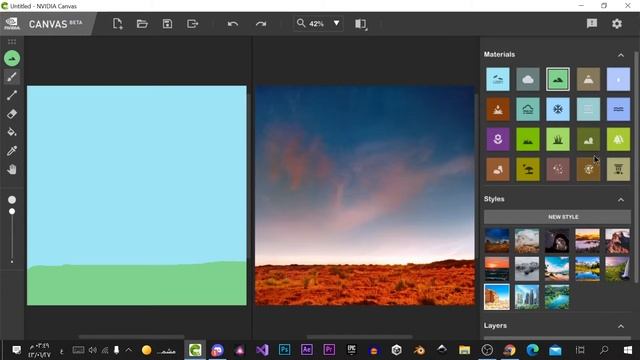Choose the cloudy mountain style thumbnail

coord(527,240)
